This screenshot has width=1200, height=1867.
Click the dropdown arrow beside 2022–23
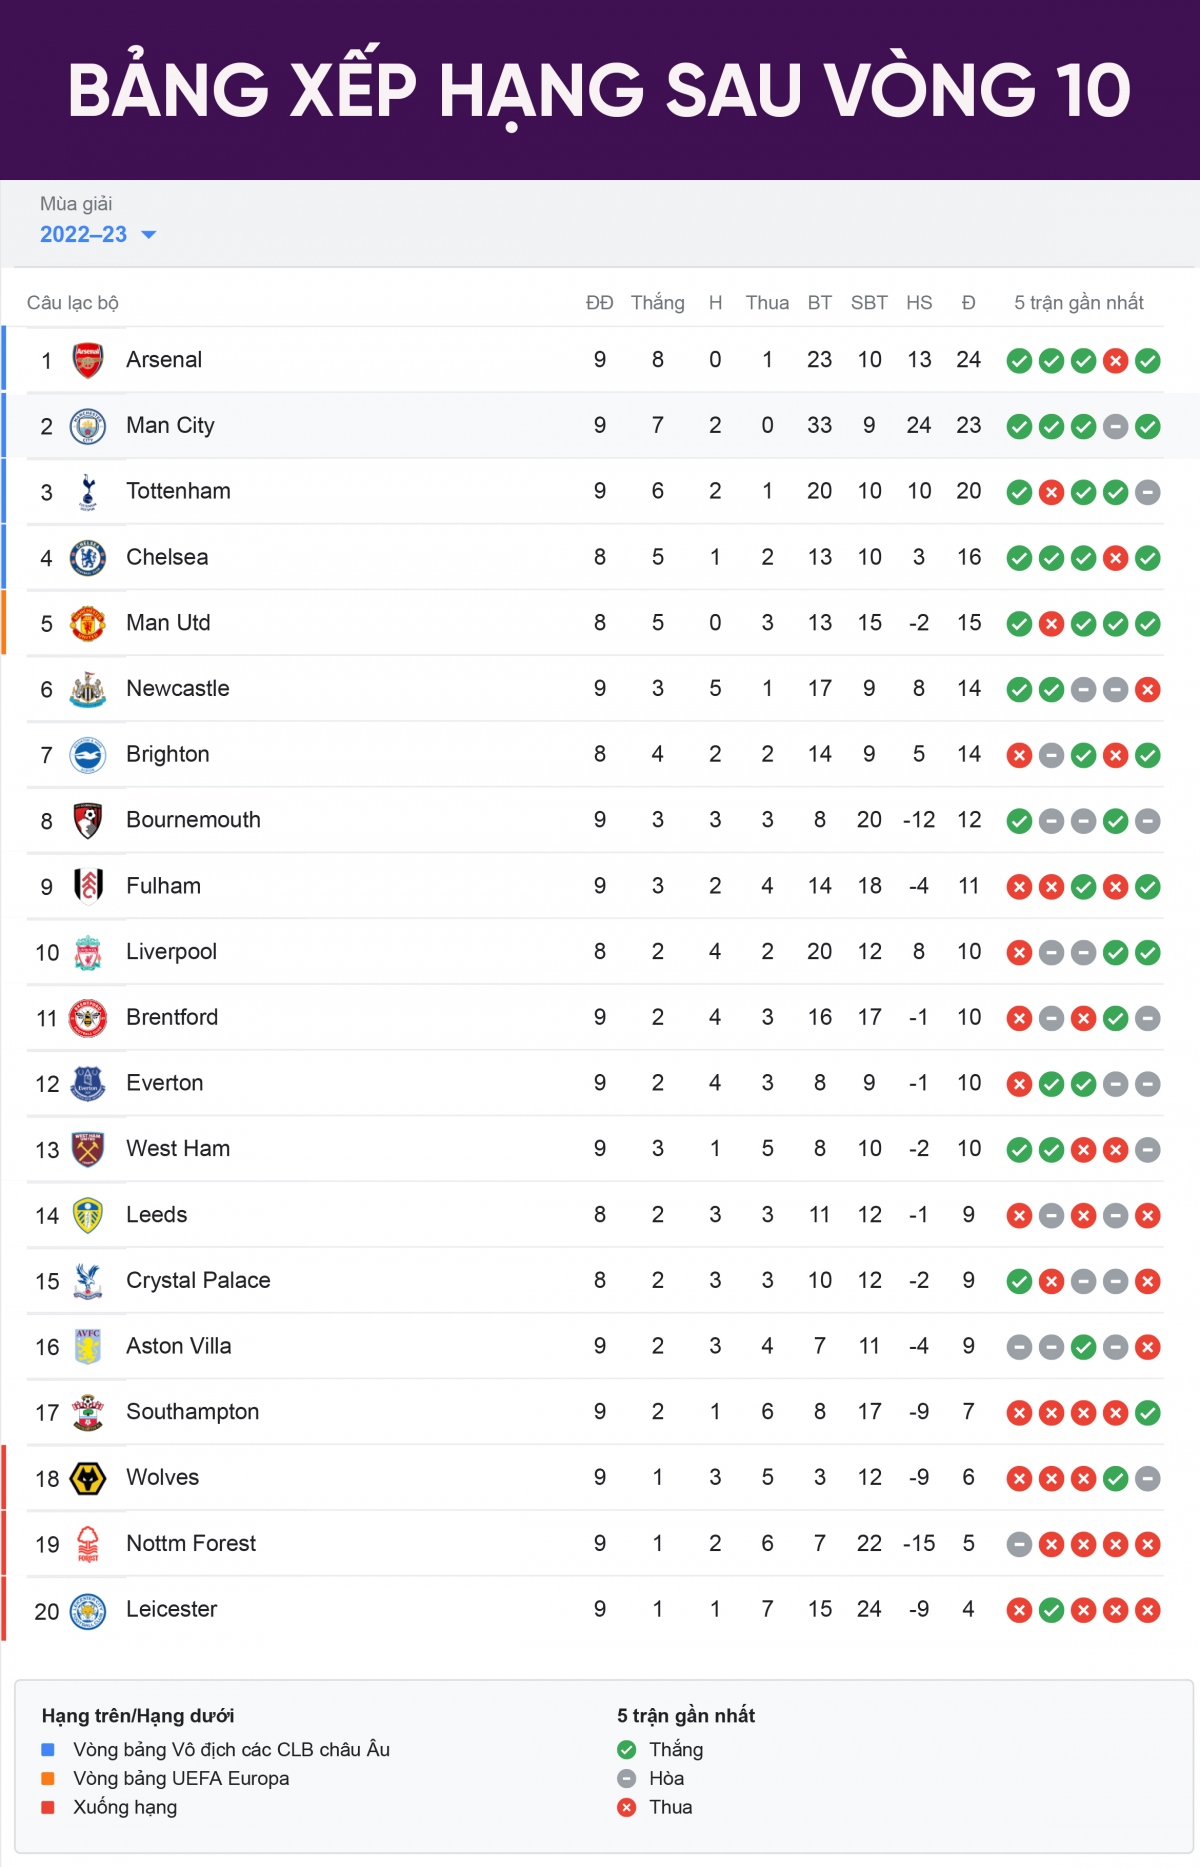[149, 235]
